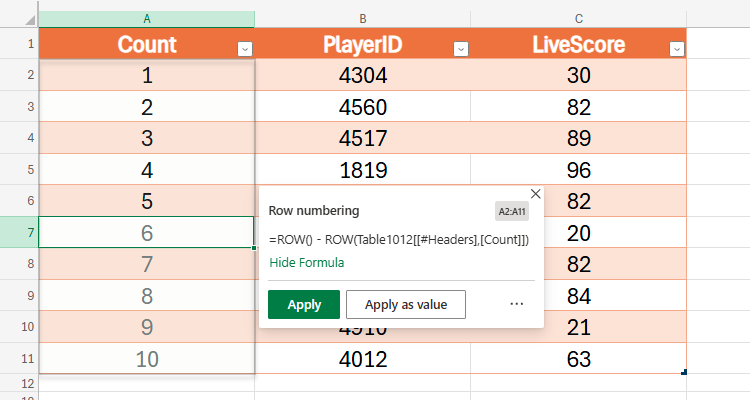
Task: Select column A header
Action: (x=147, y=19)
